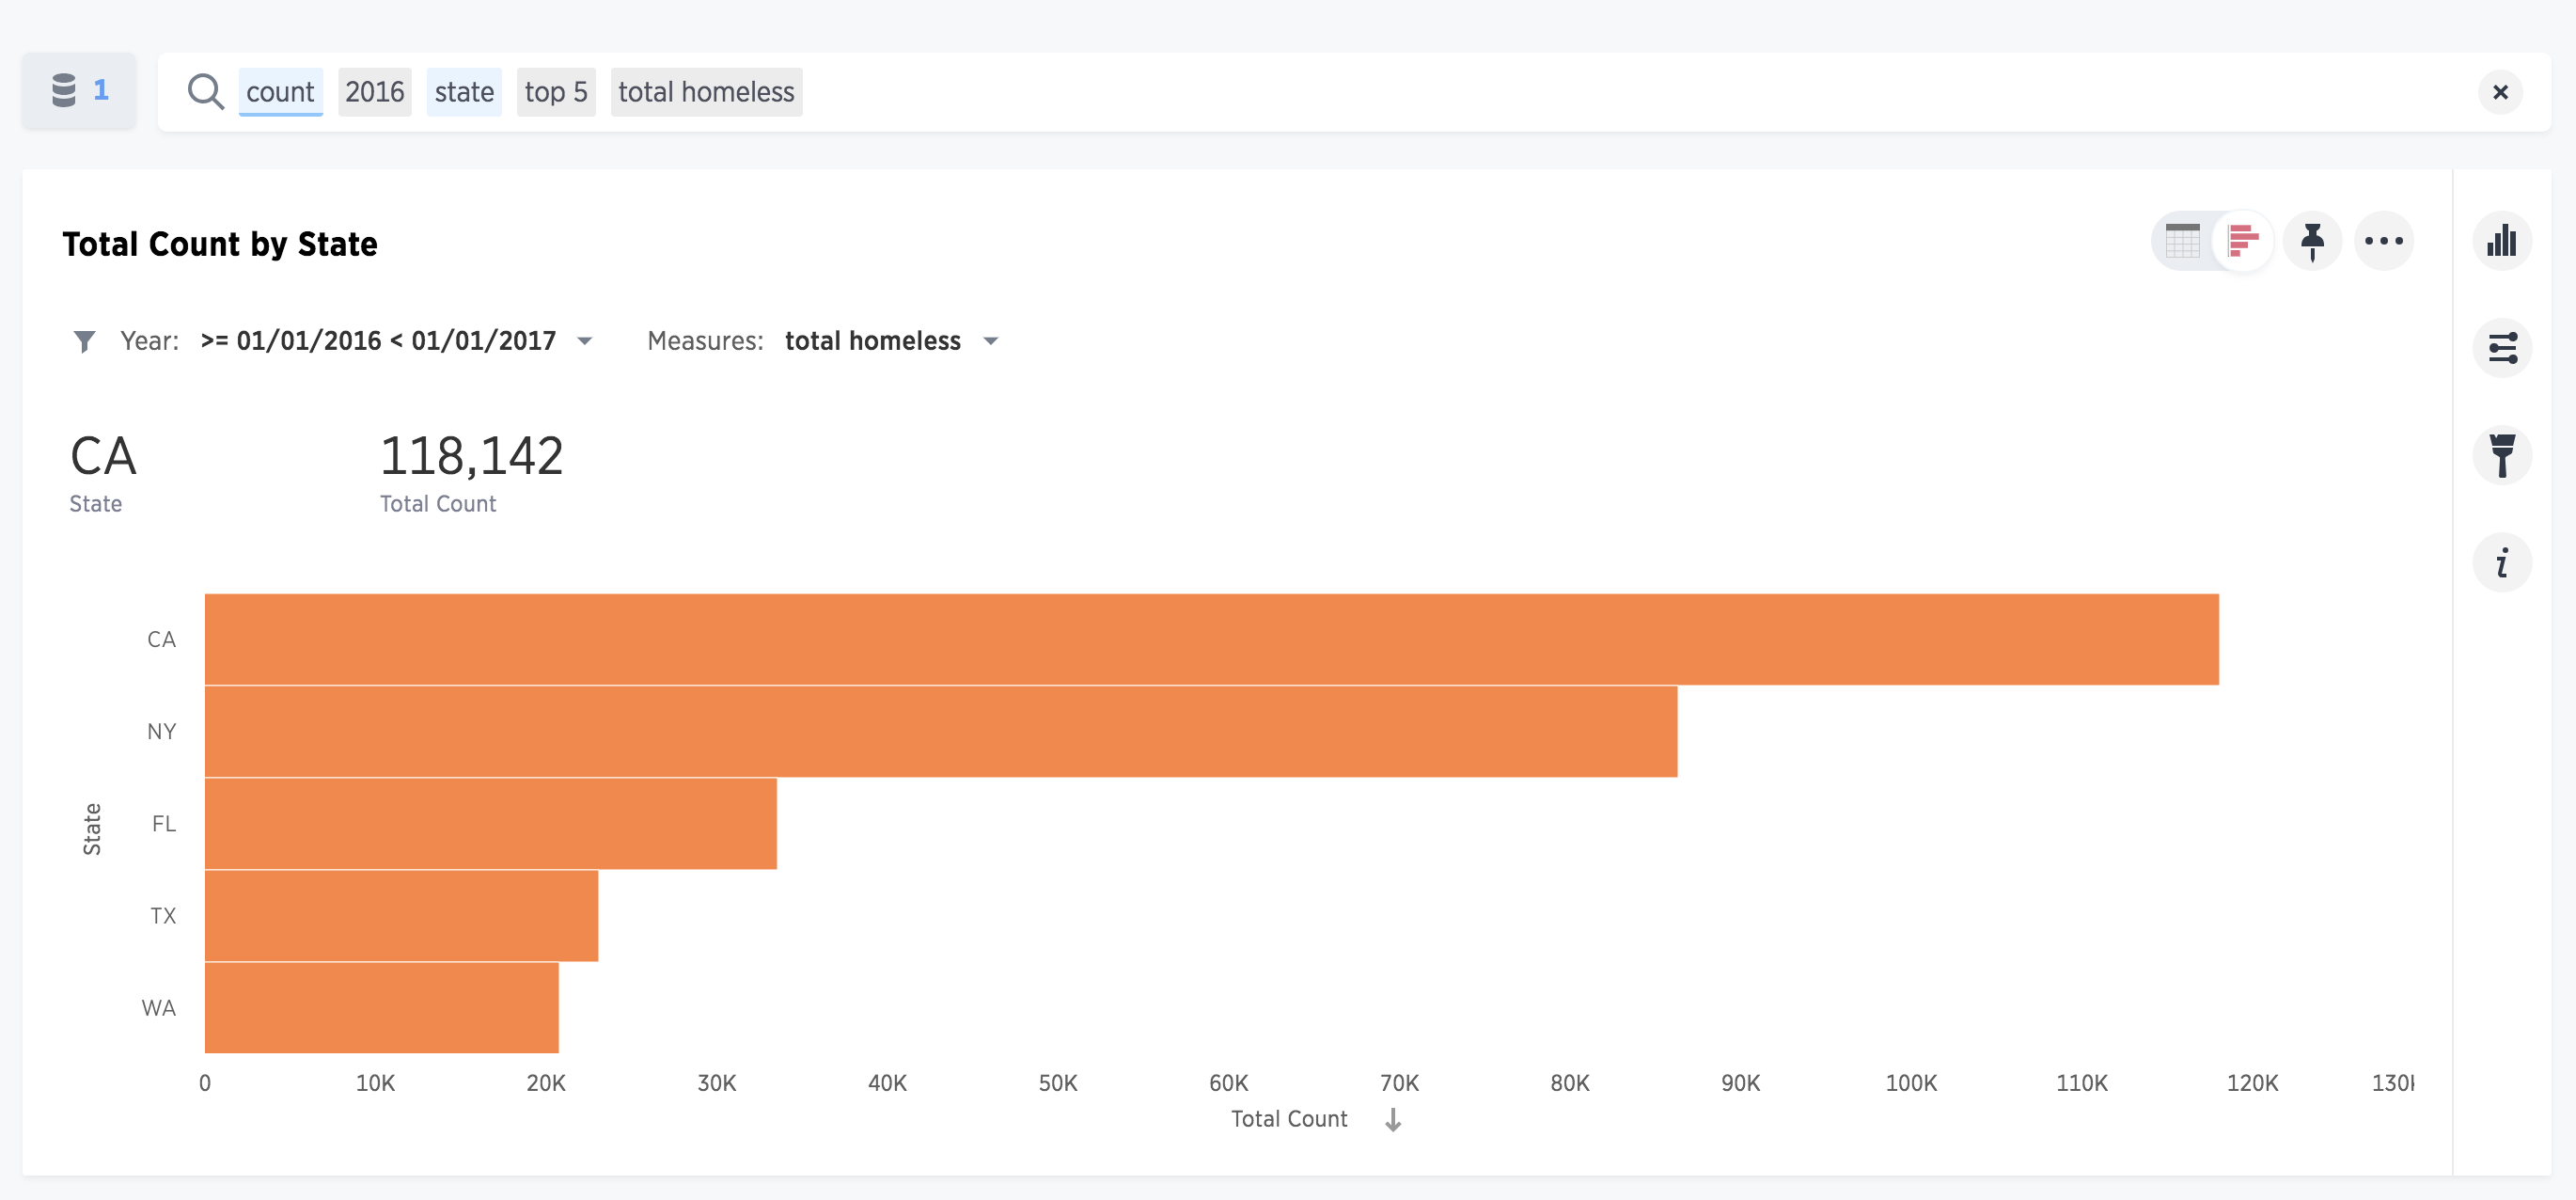The image size is (2576, 1200).
Task: Click the Total Count by State title
Action: click(x=220, y=244)
